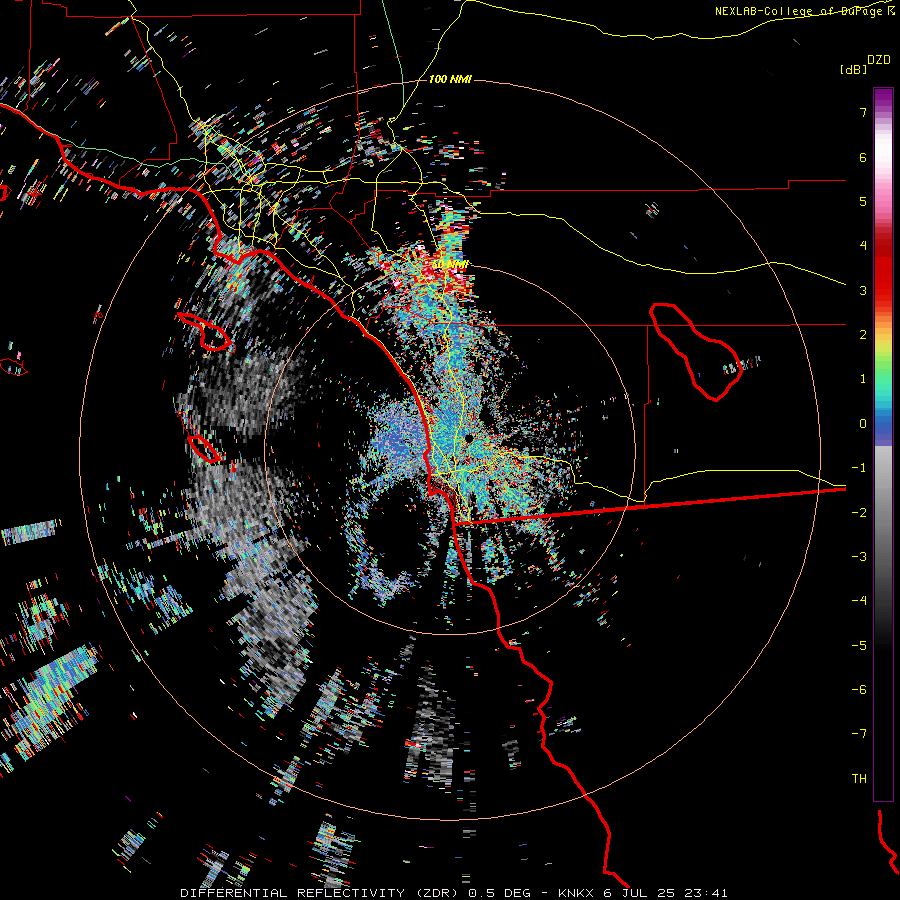Click the "DIFFERENTIAL REFLECTIVITY (ZDR)" caption at the bottom
The image size is (900, 900).
tap(320, 893)
